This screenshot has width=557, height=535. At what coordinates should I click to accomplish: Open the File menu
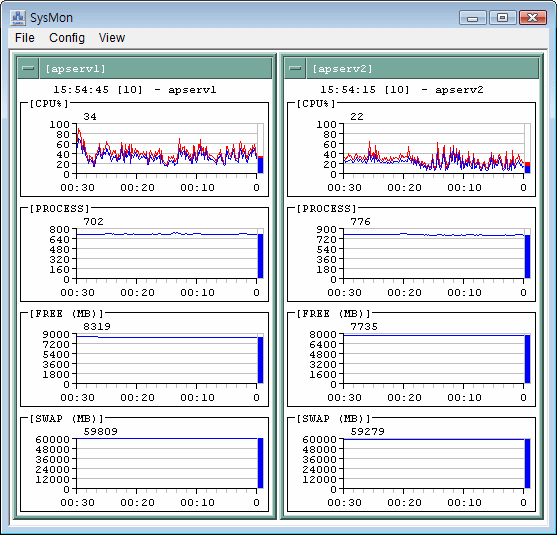tap(25, 38)
